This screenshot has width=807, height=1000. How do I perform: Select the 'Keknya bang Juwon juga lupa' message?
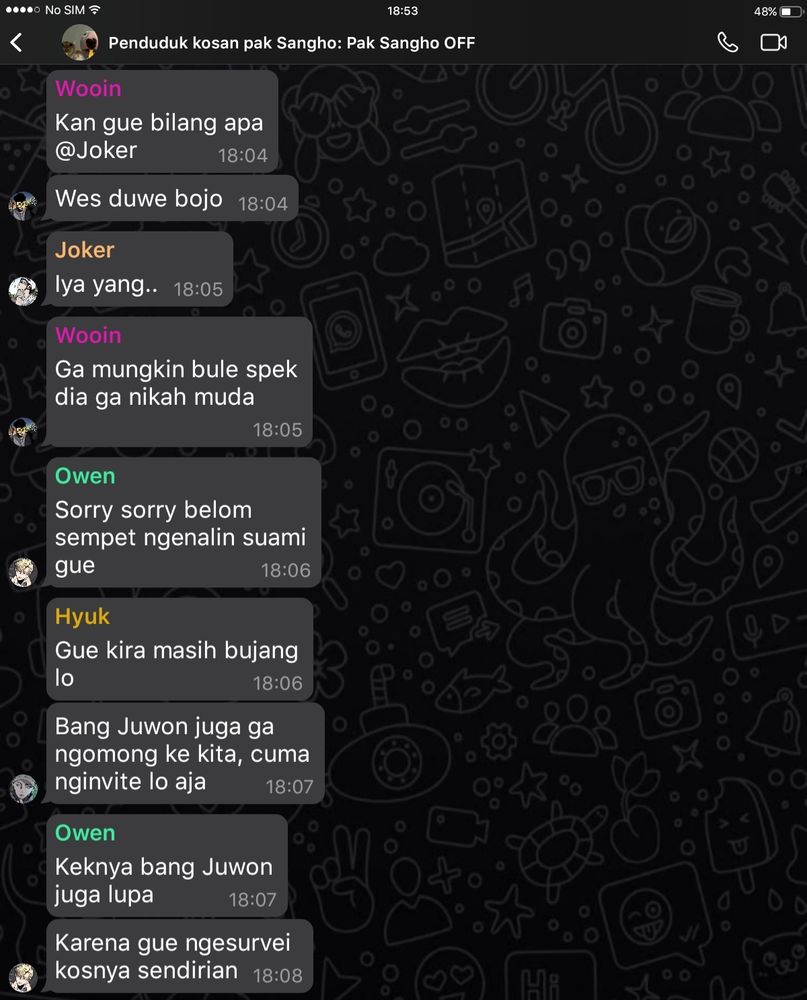click(167, 866)
